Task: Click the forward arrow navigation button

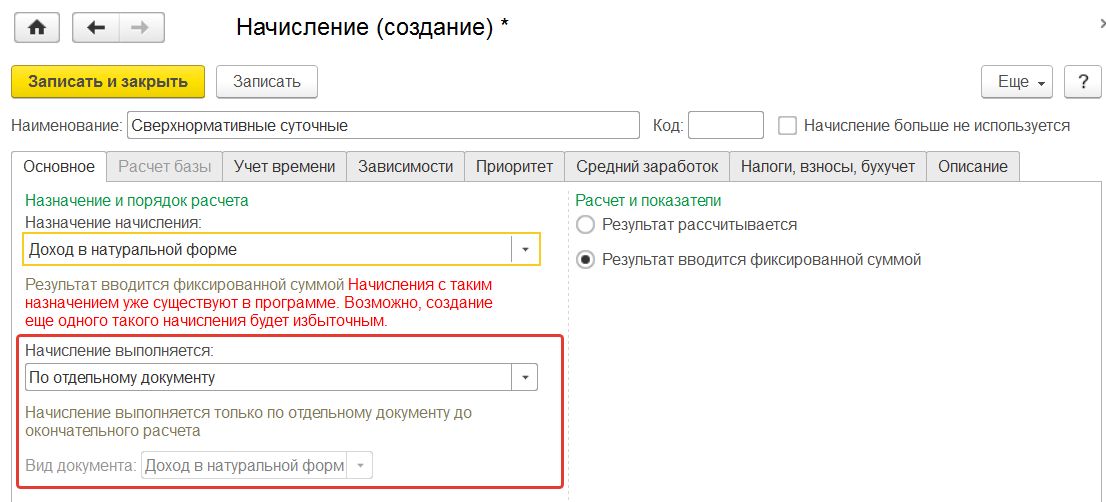Action: [x=141, y=28]
